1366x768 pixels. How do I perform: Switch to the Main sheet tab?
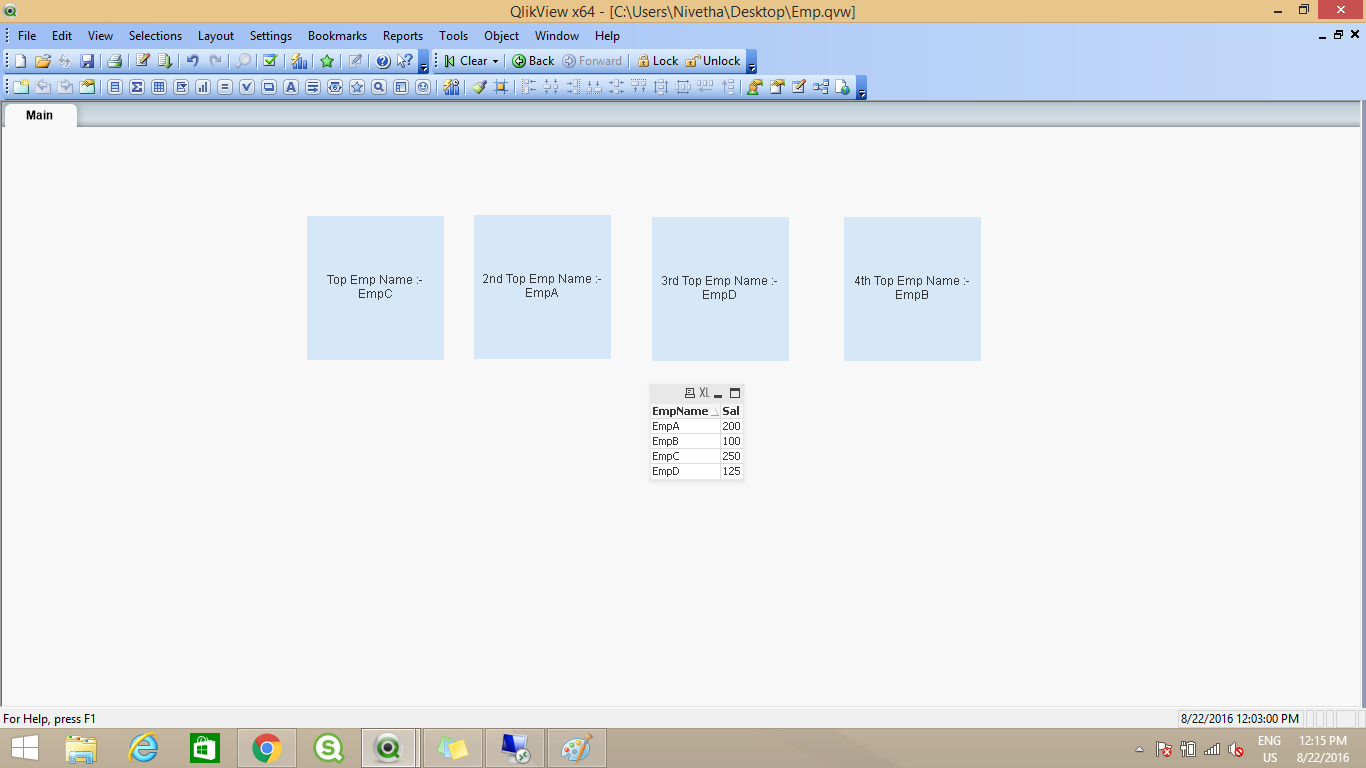[40, 115]
